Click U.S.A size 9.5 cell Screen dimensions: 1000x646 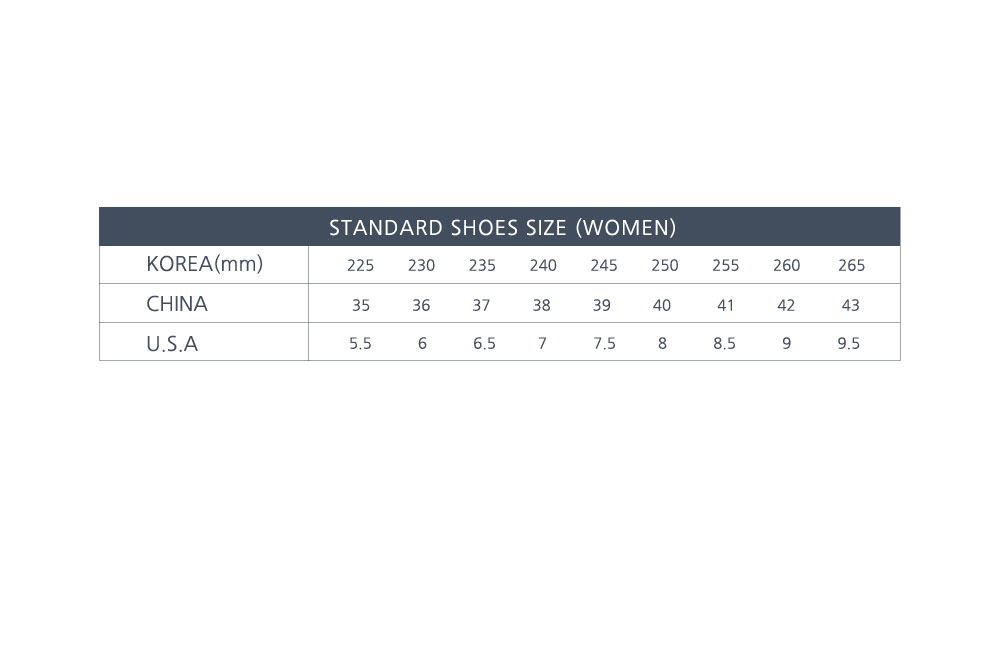pyautogui.click(x=848, y=344)
